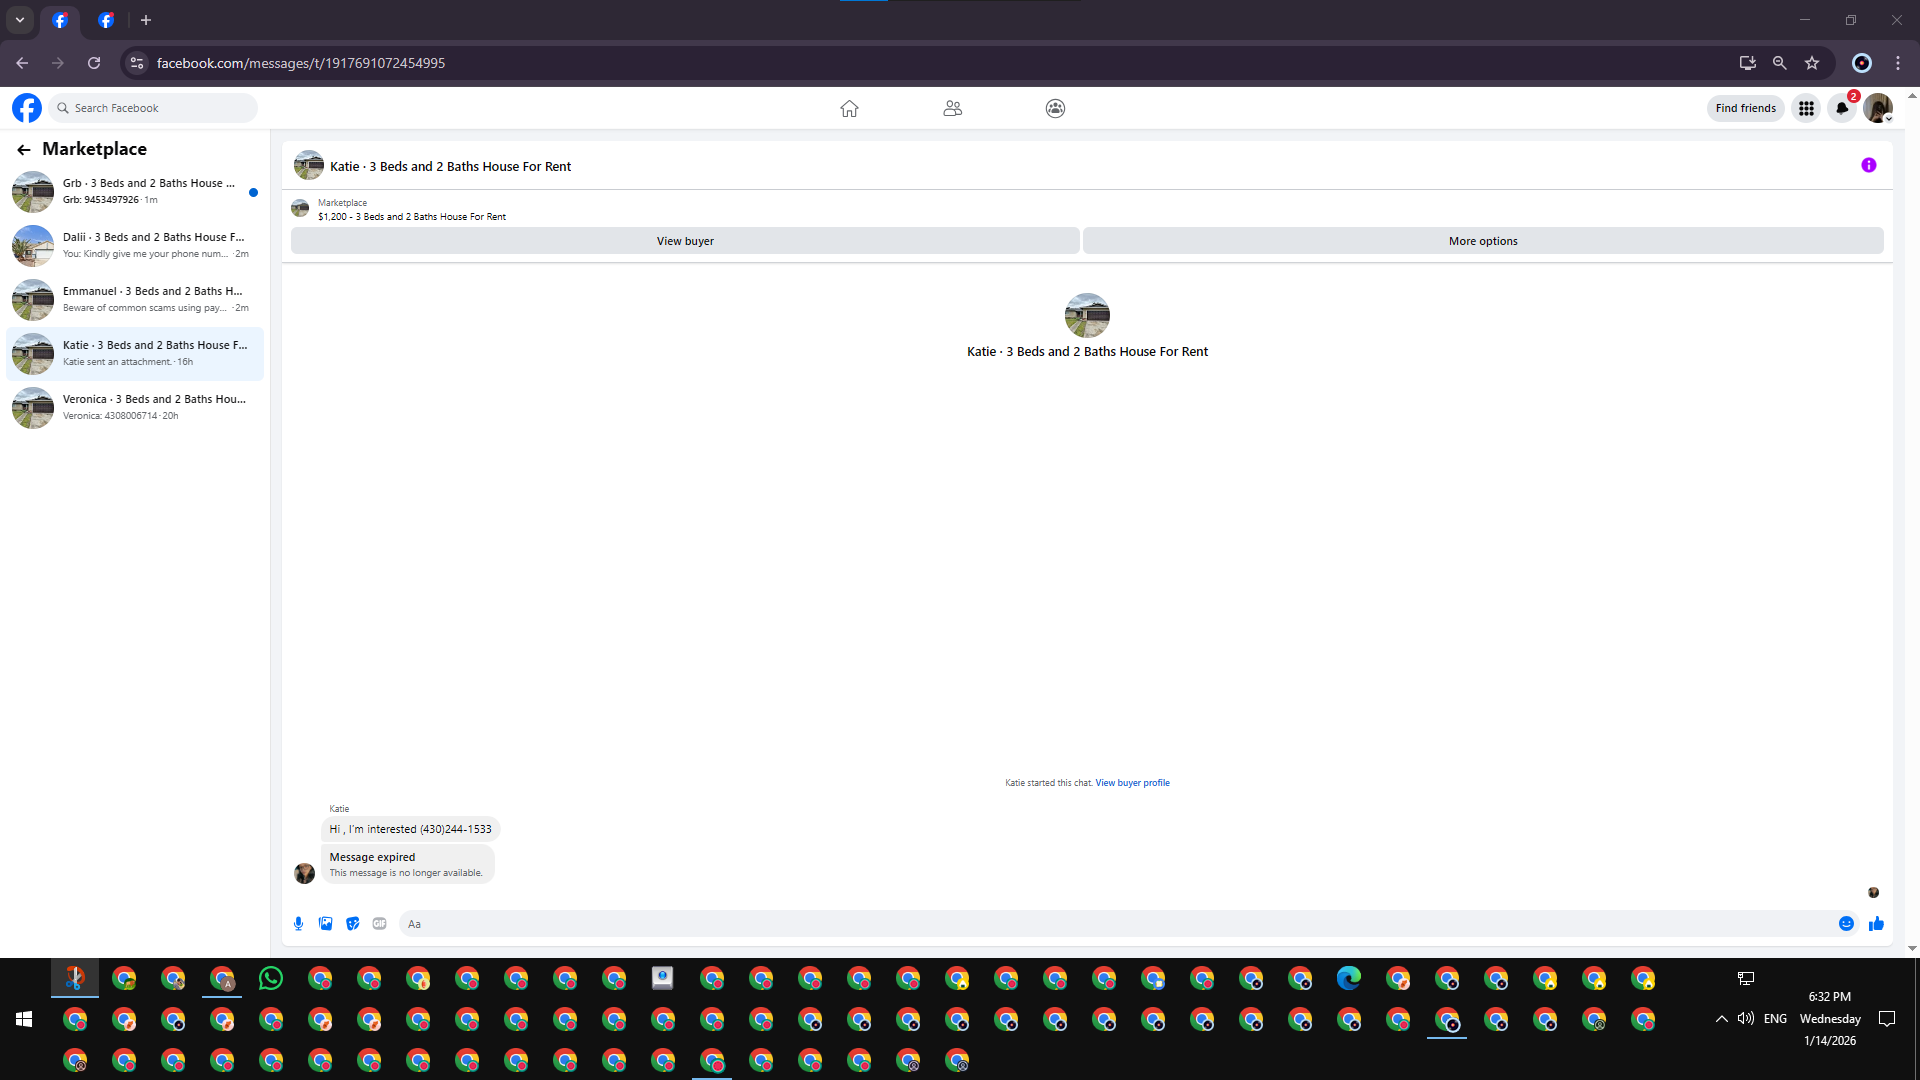Open the sticker picker icon
The height and width of the screenshot is (1080, 1920).
[x=352, y=924]
